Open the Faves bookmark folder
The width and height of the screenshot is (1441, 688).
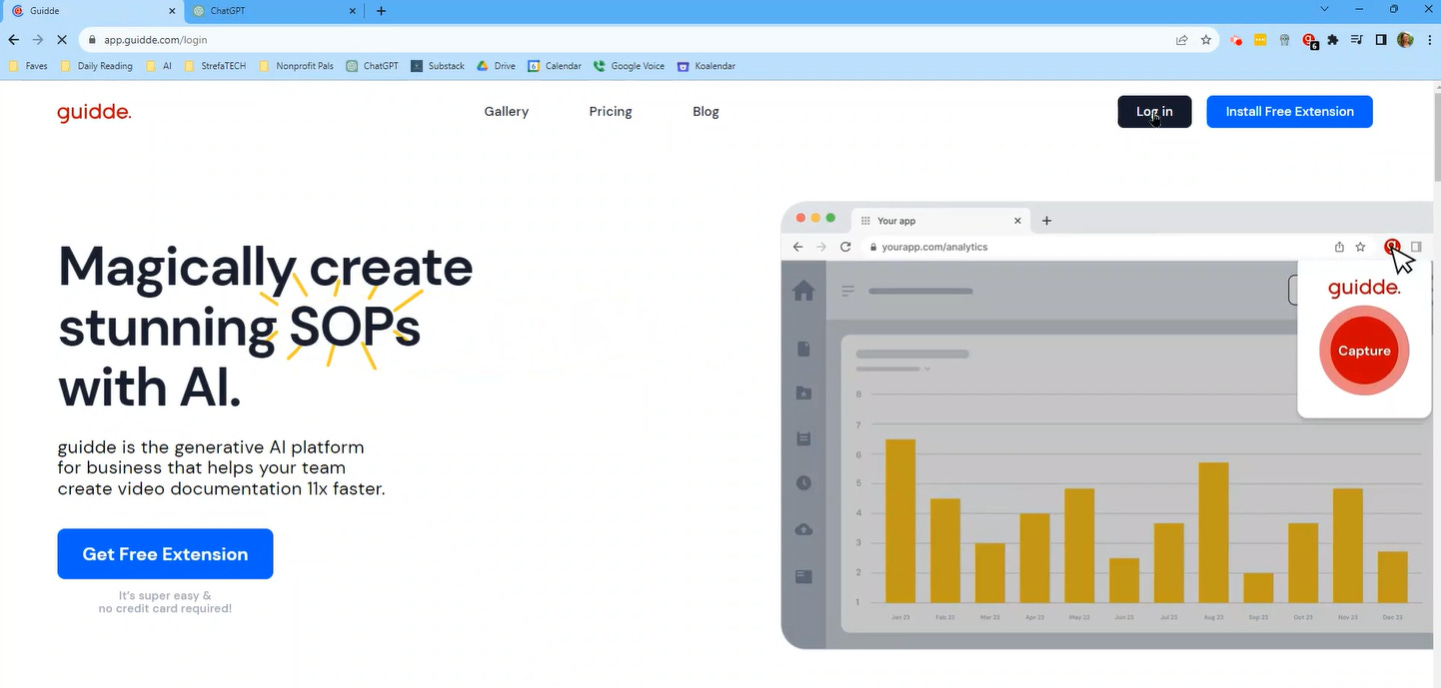(28, 66)
